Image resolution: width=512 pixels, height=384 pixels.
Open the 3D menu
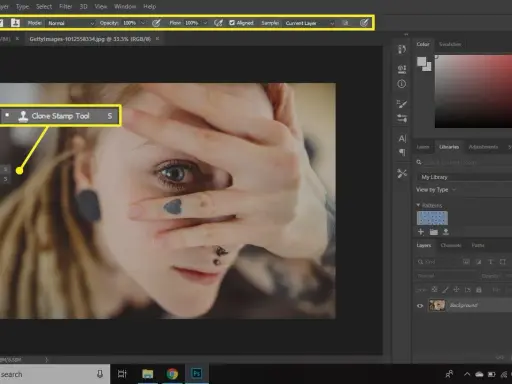83,6
